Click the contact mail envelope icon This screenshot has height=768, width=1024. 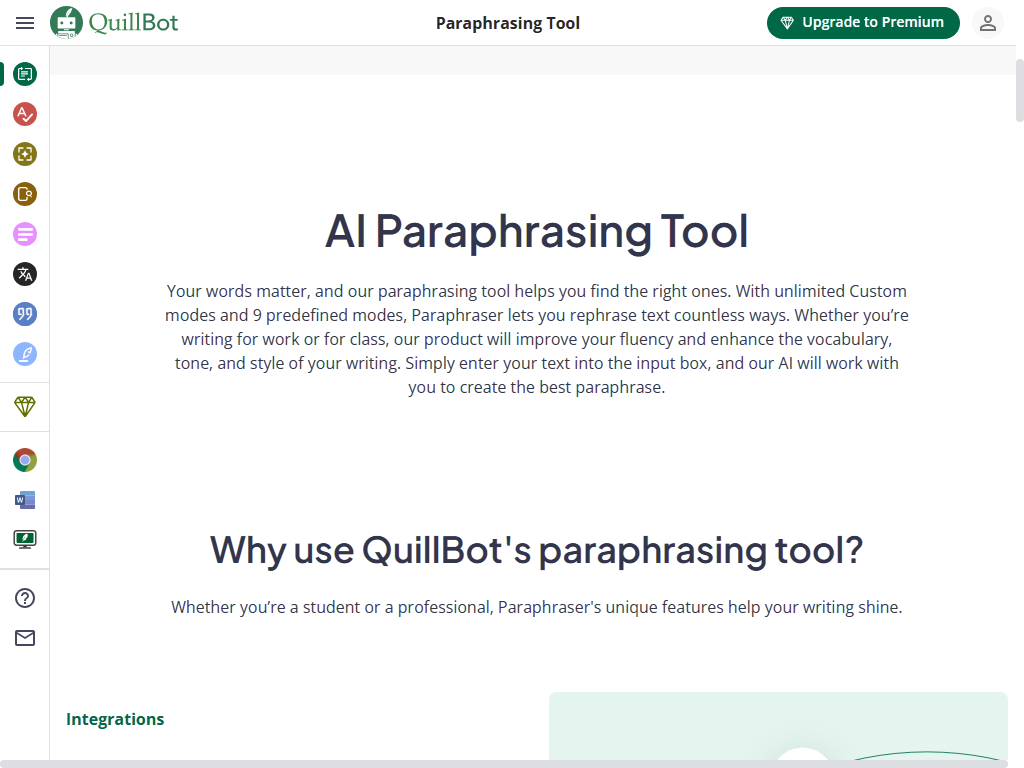point(25,638)
